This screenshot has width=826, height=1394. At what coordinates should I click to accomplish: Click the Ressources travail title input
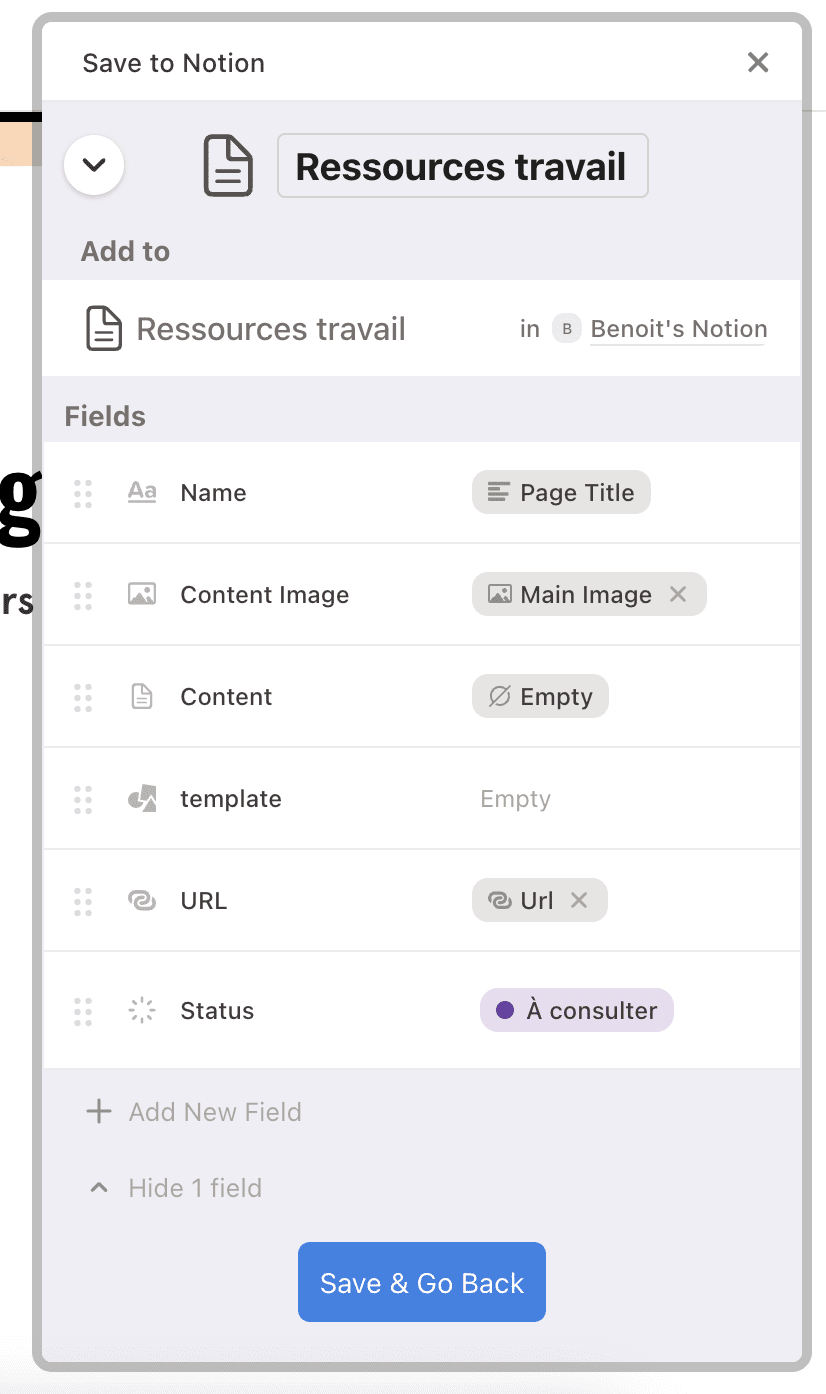pos(462,165)
